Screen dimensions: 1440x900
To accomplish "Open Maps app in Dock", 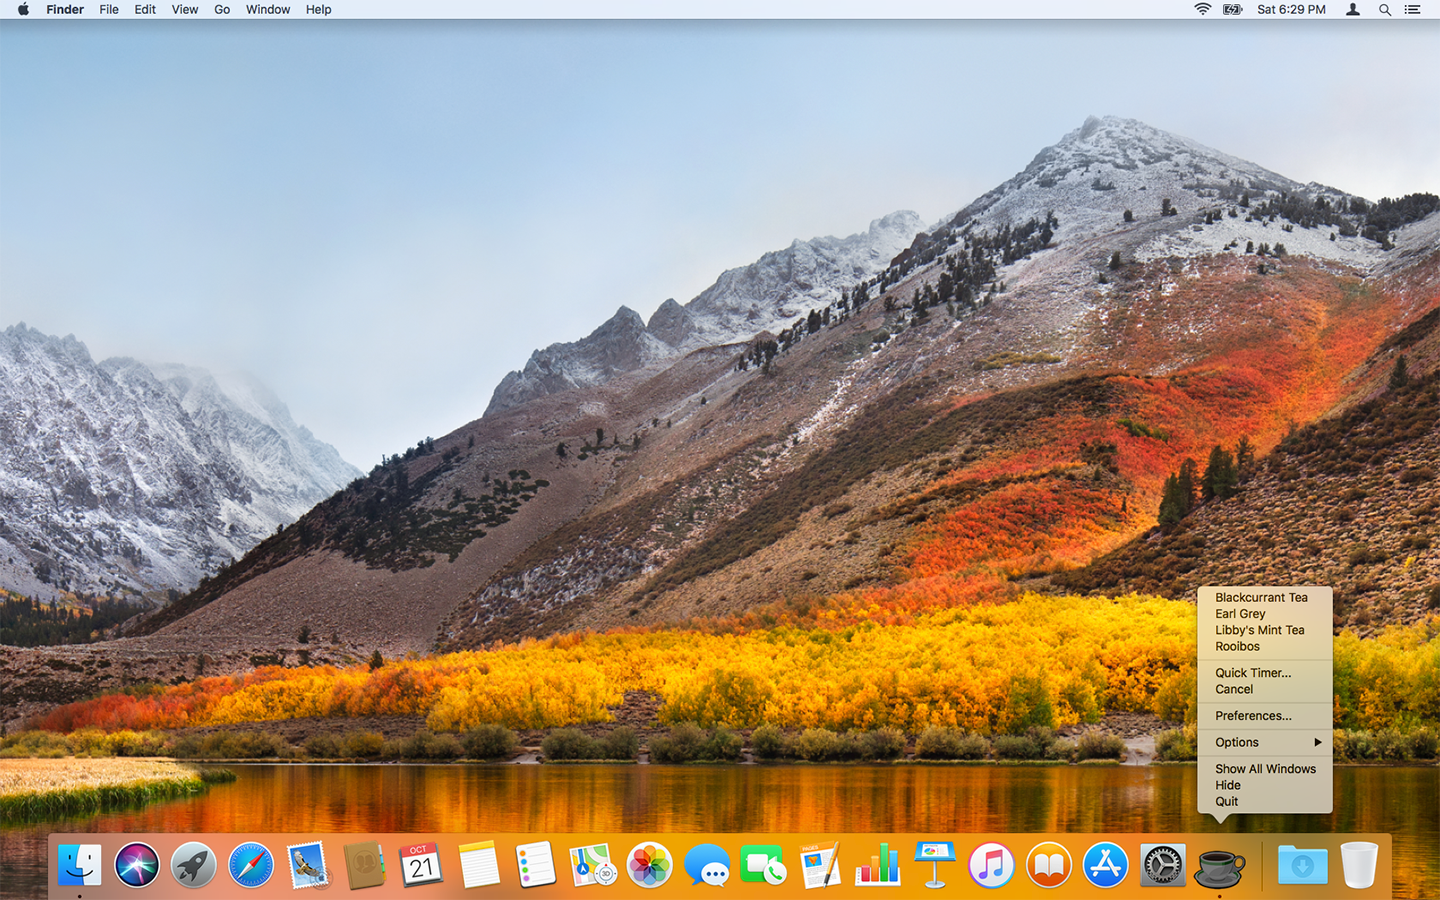I will (x=592, y=865).
